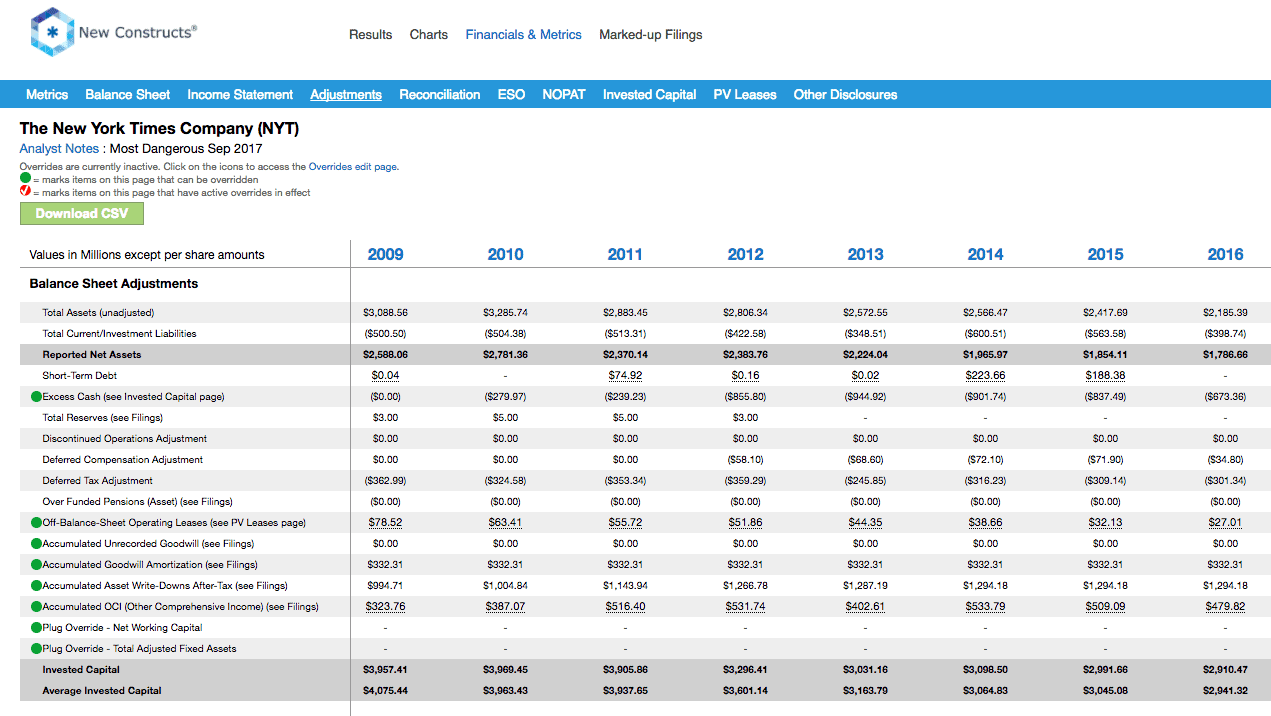This screenshot has width=1271, height=716.
Task: Click the red checkmark legend icon for active overrides
Action: coord(25,192)
